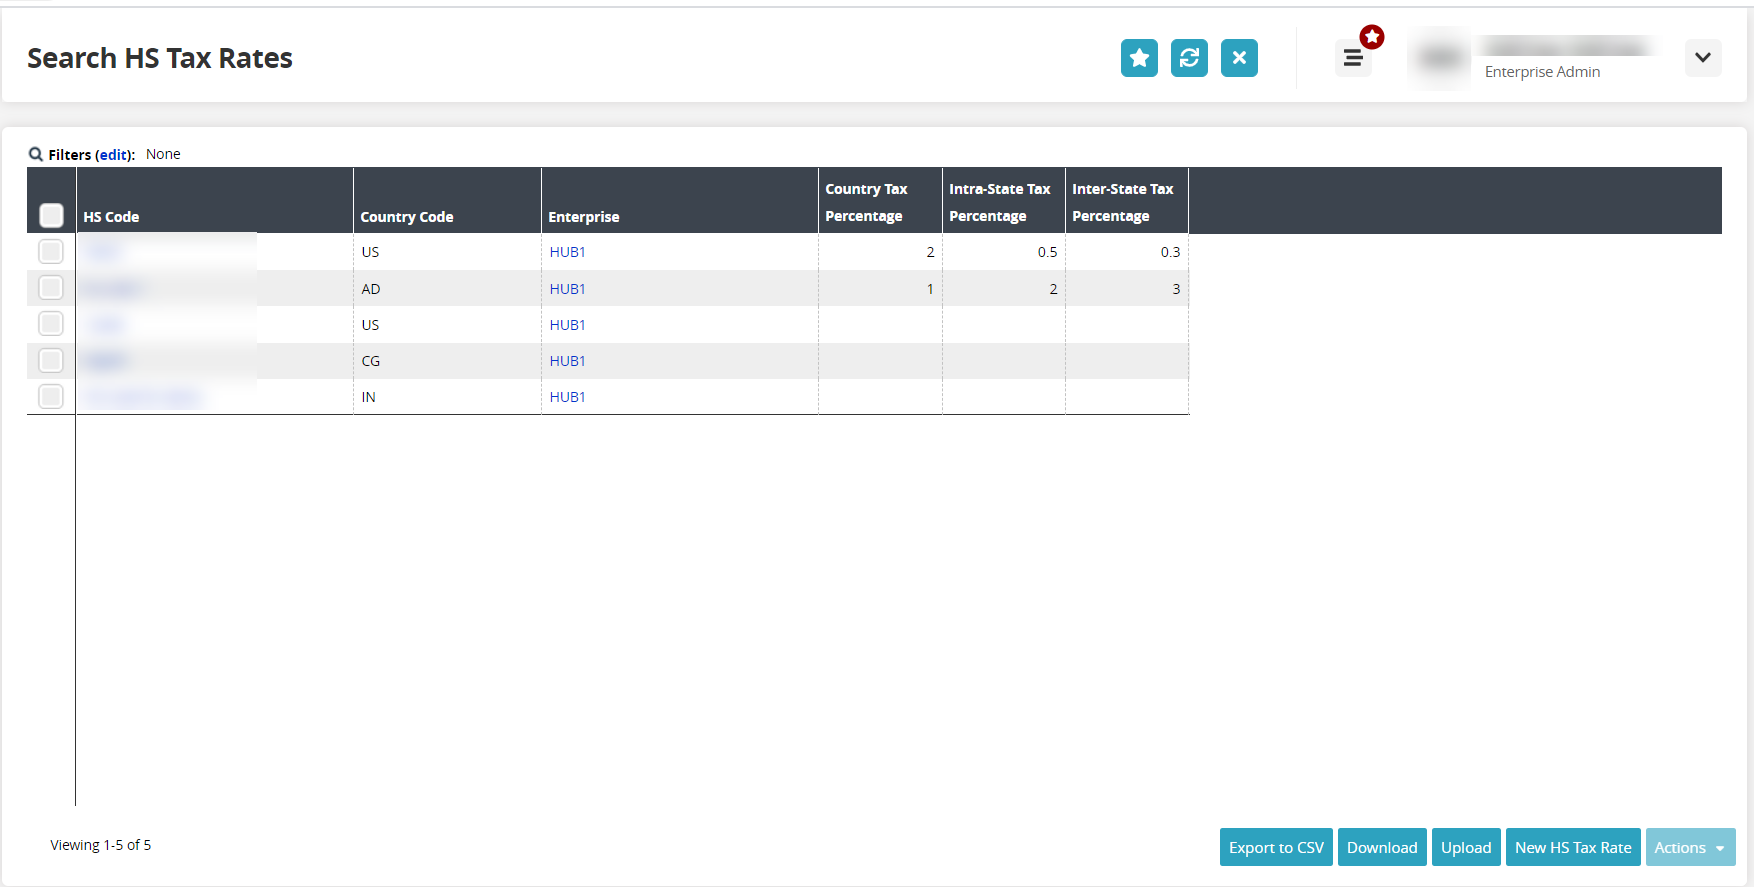
Task: Click the Export to CSV button
Action: [x=1276, y=847]
